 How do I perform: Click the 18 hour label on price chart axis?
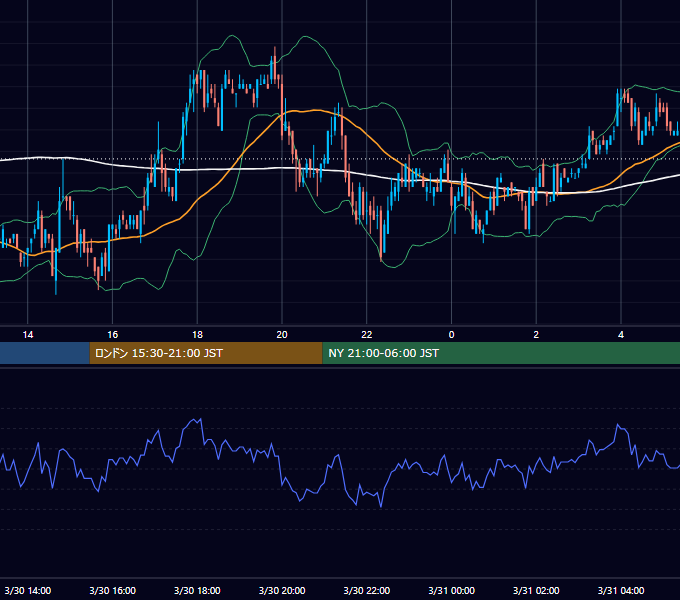click(x=197, y=335)
